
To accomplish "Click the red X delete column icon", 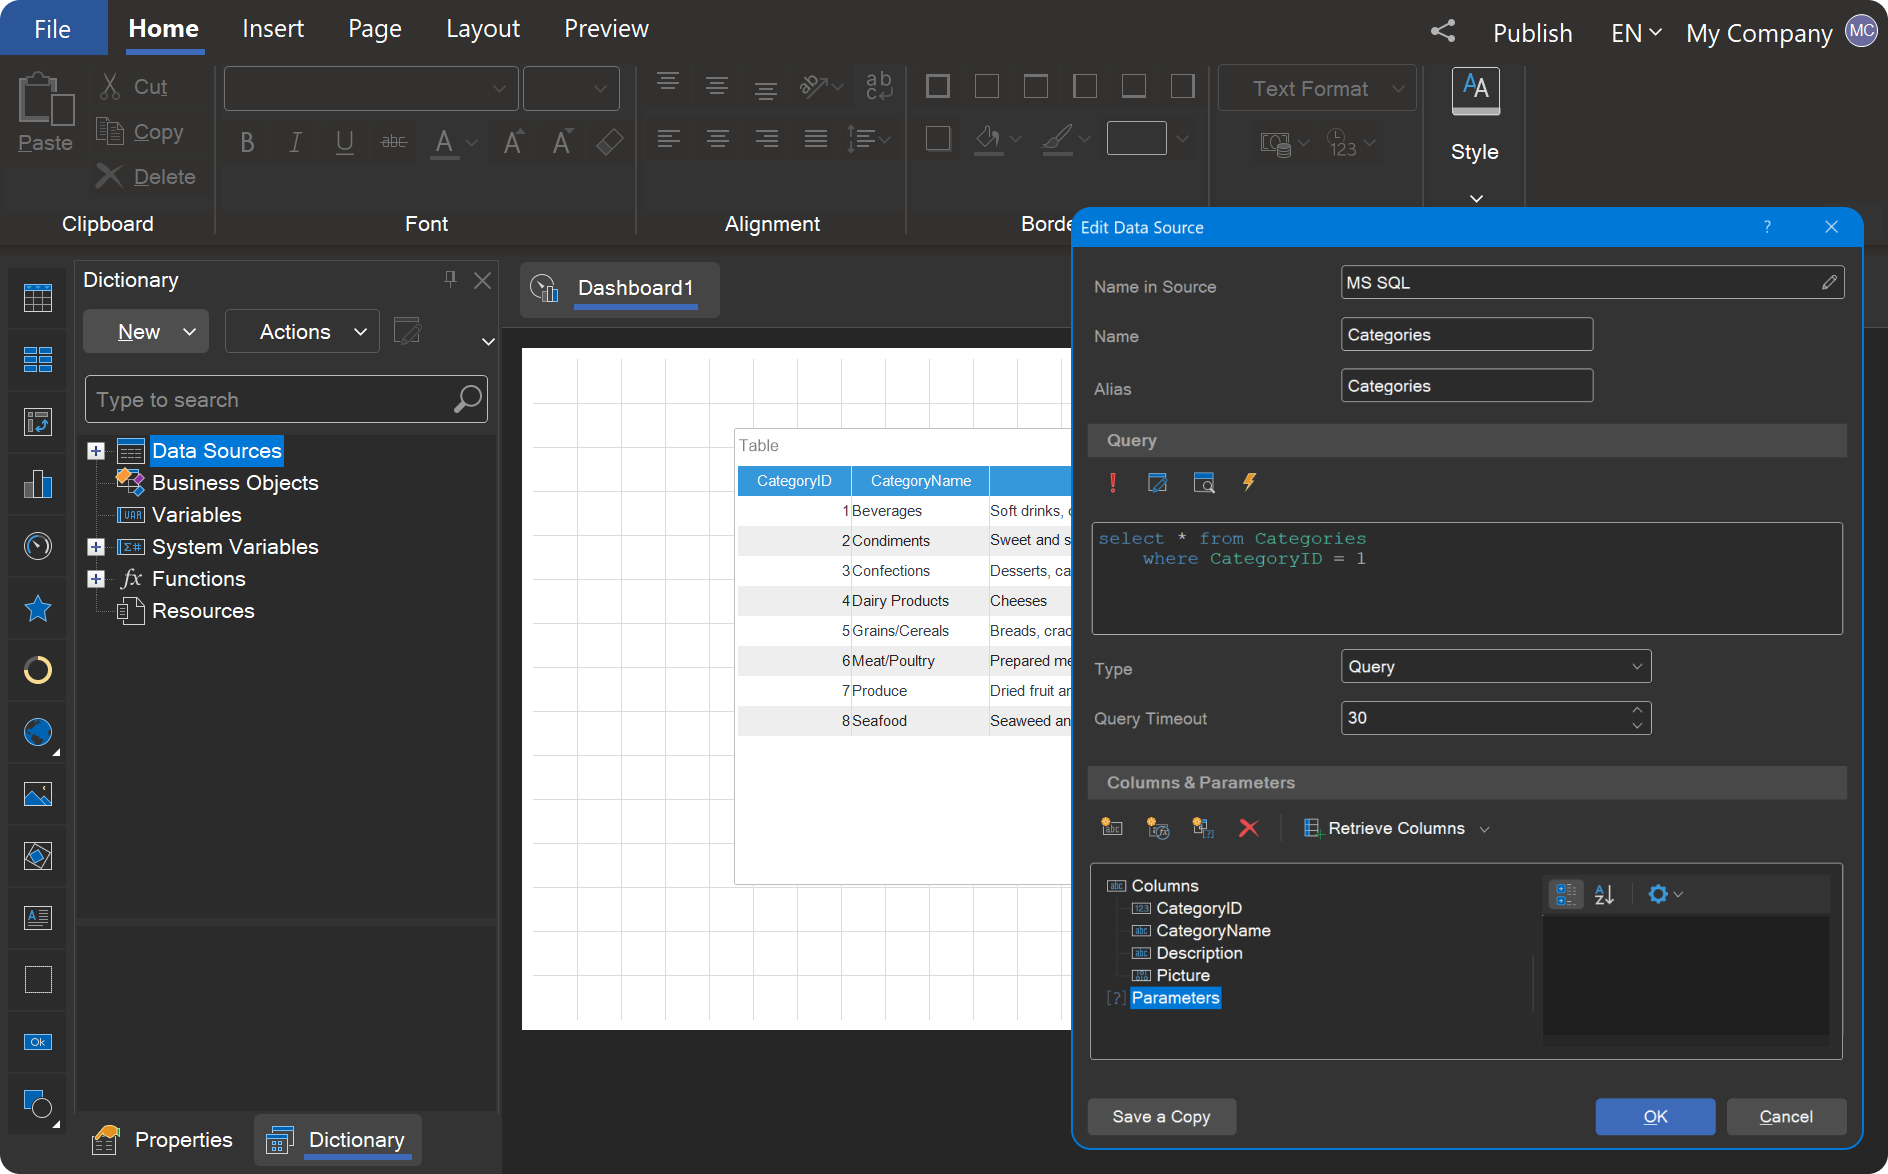I will (x=1248, y=828).
